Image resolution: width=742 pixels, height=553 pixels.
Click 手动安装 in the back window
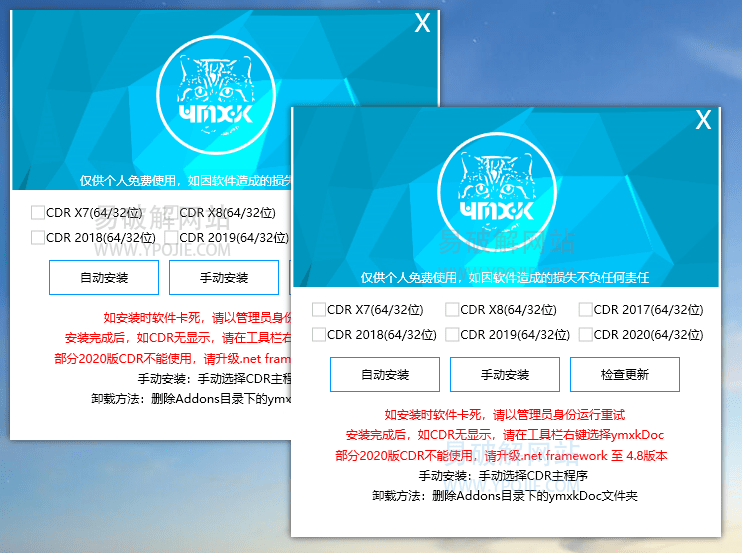[x=224, y=278]
